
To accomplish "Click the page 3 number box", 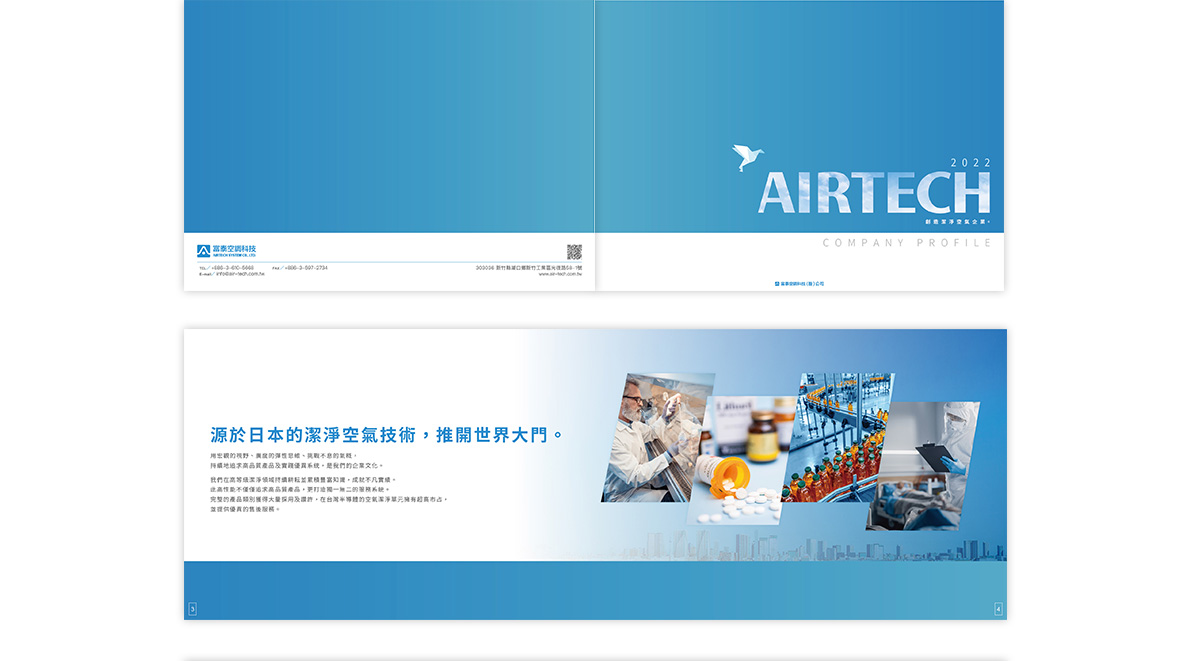I will [192, 609].
